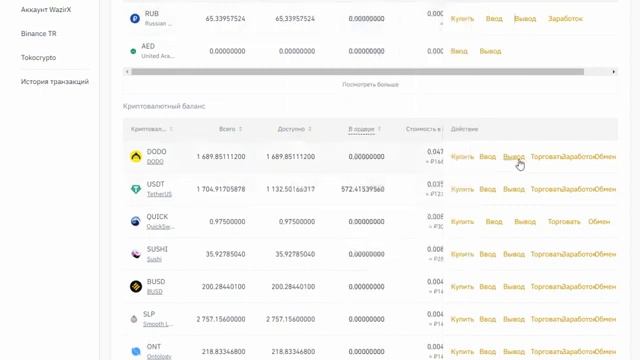
Task: Click Торговать in the QUICK row
Action: (564, 222)
